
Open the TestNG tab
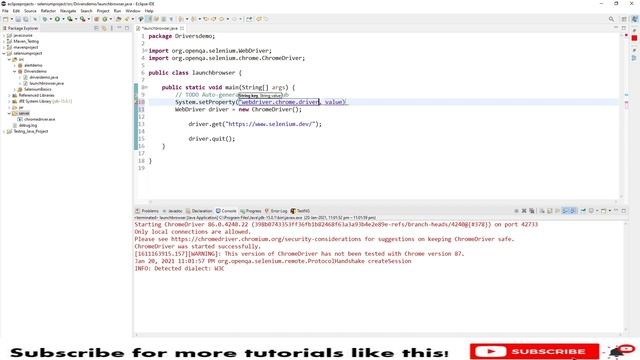(300, 211)
